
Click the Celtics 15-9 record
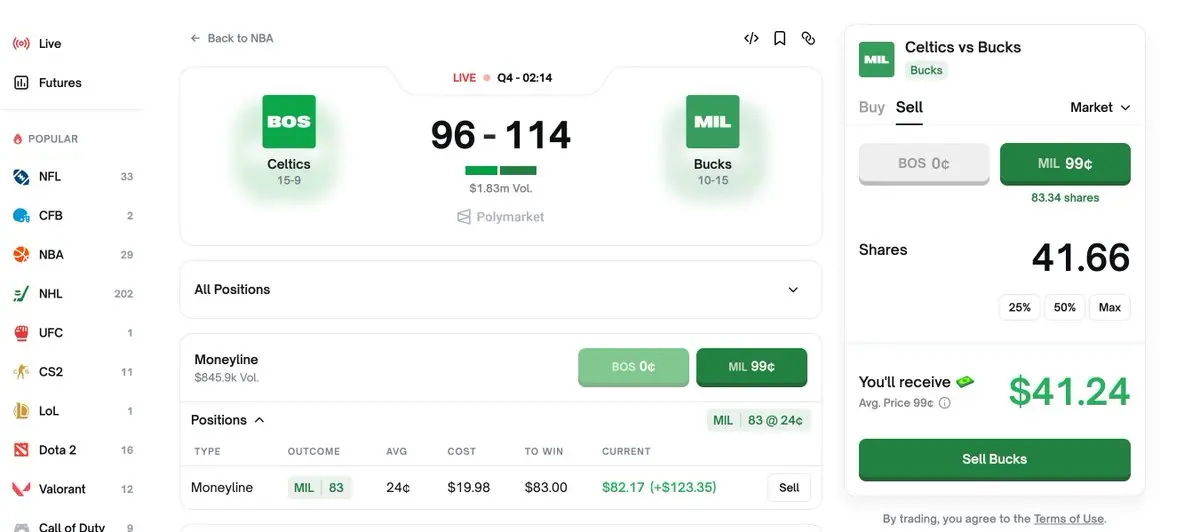[289, 181]
